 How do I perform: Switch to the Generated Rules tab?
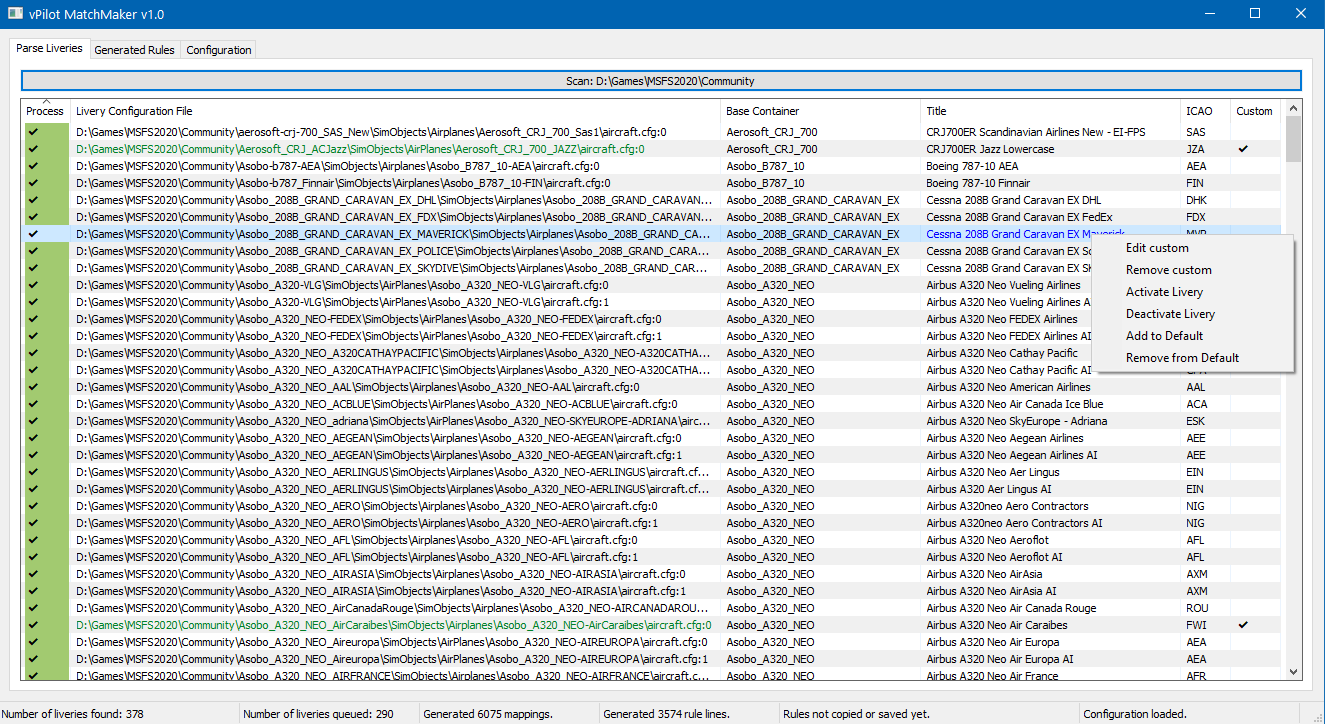(134, 50)
